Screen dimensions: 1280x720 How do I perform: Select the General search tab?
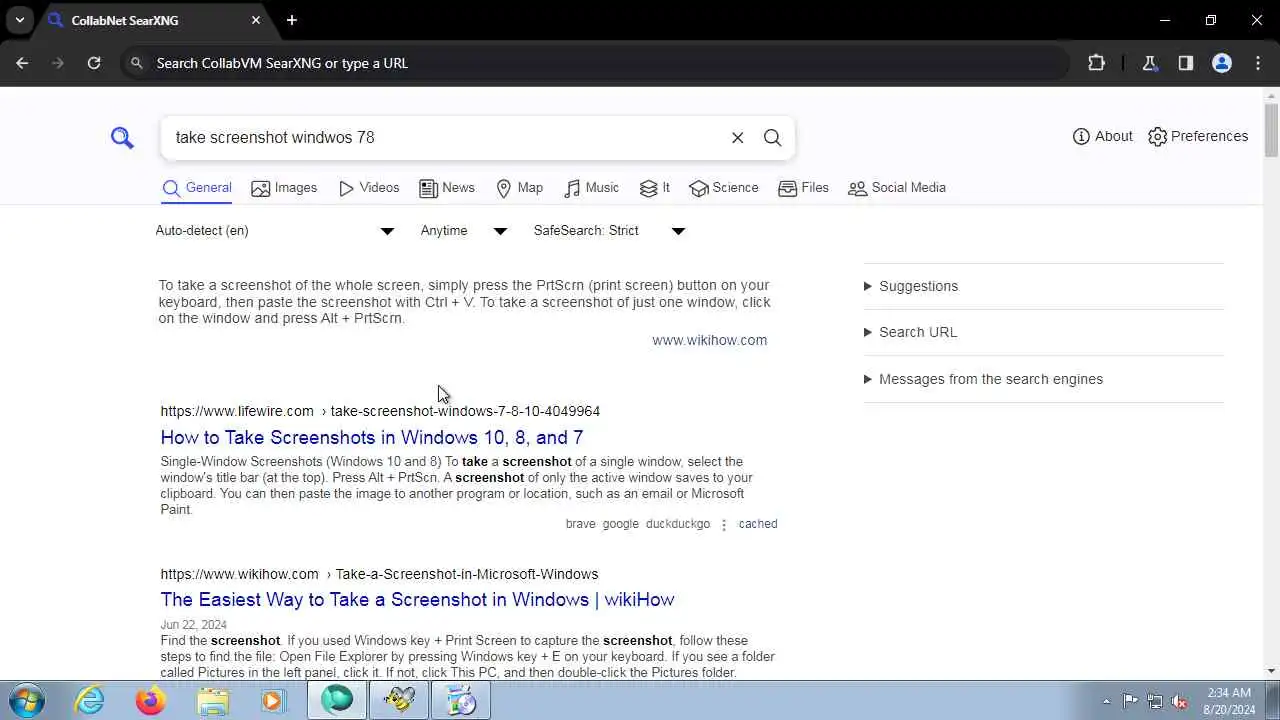point(197,188)
